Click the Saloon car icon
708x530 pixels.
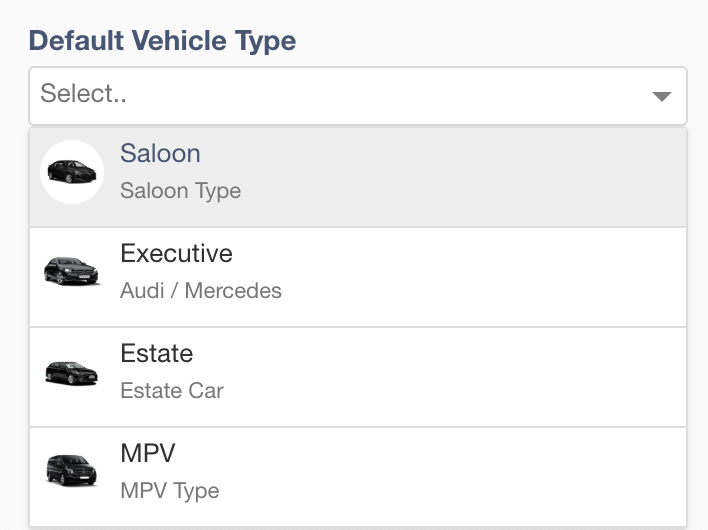(72, 172)
